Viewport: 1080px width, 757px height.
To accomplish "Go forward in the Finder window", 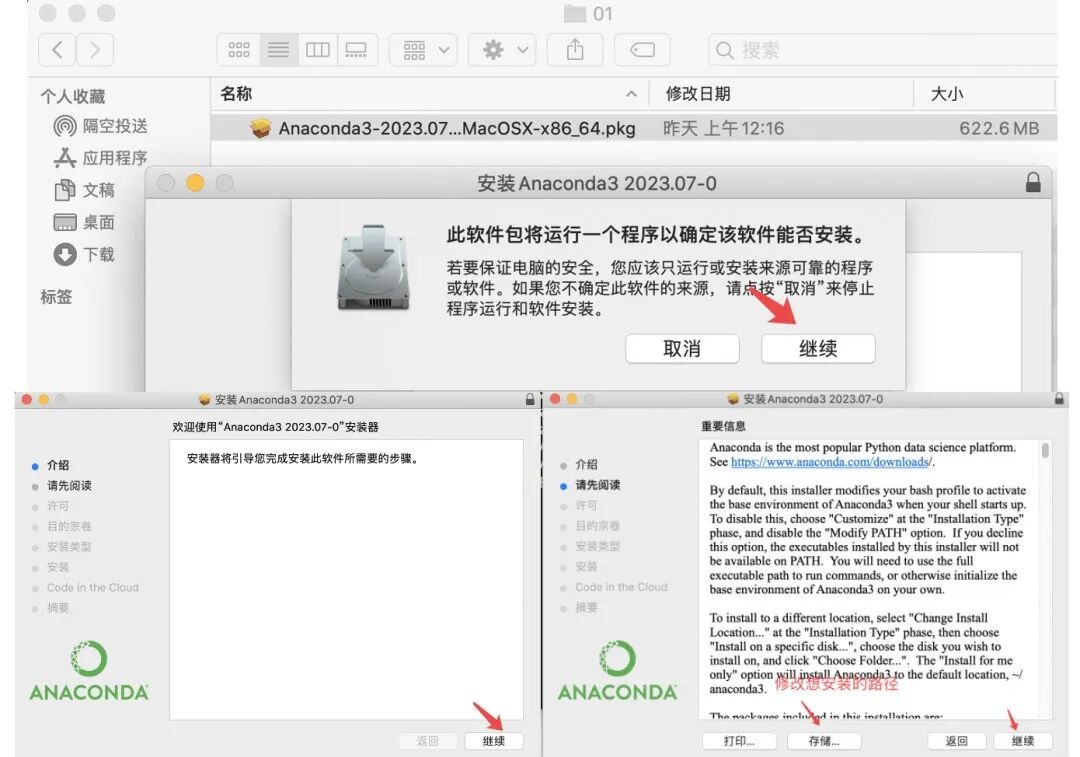I will click(94, 50).
